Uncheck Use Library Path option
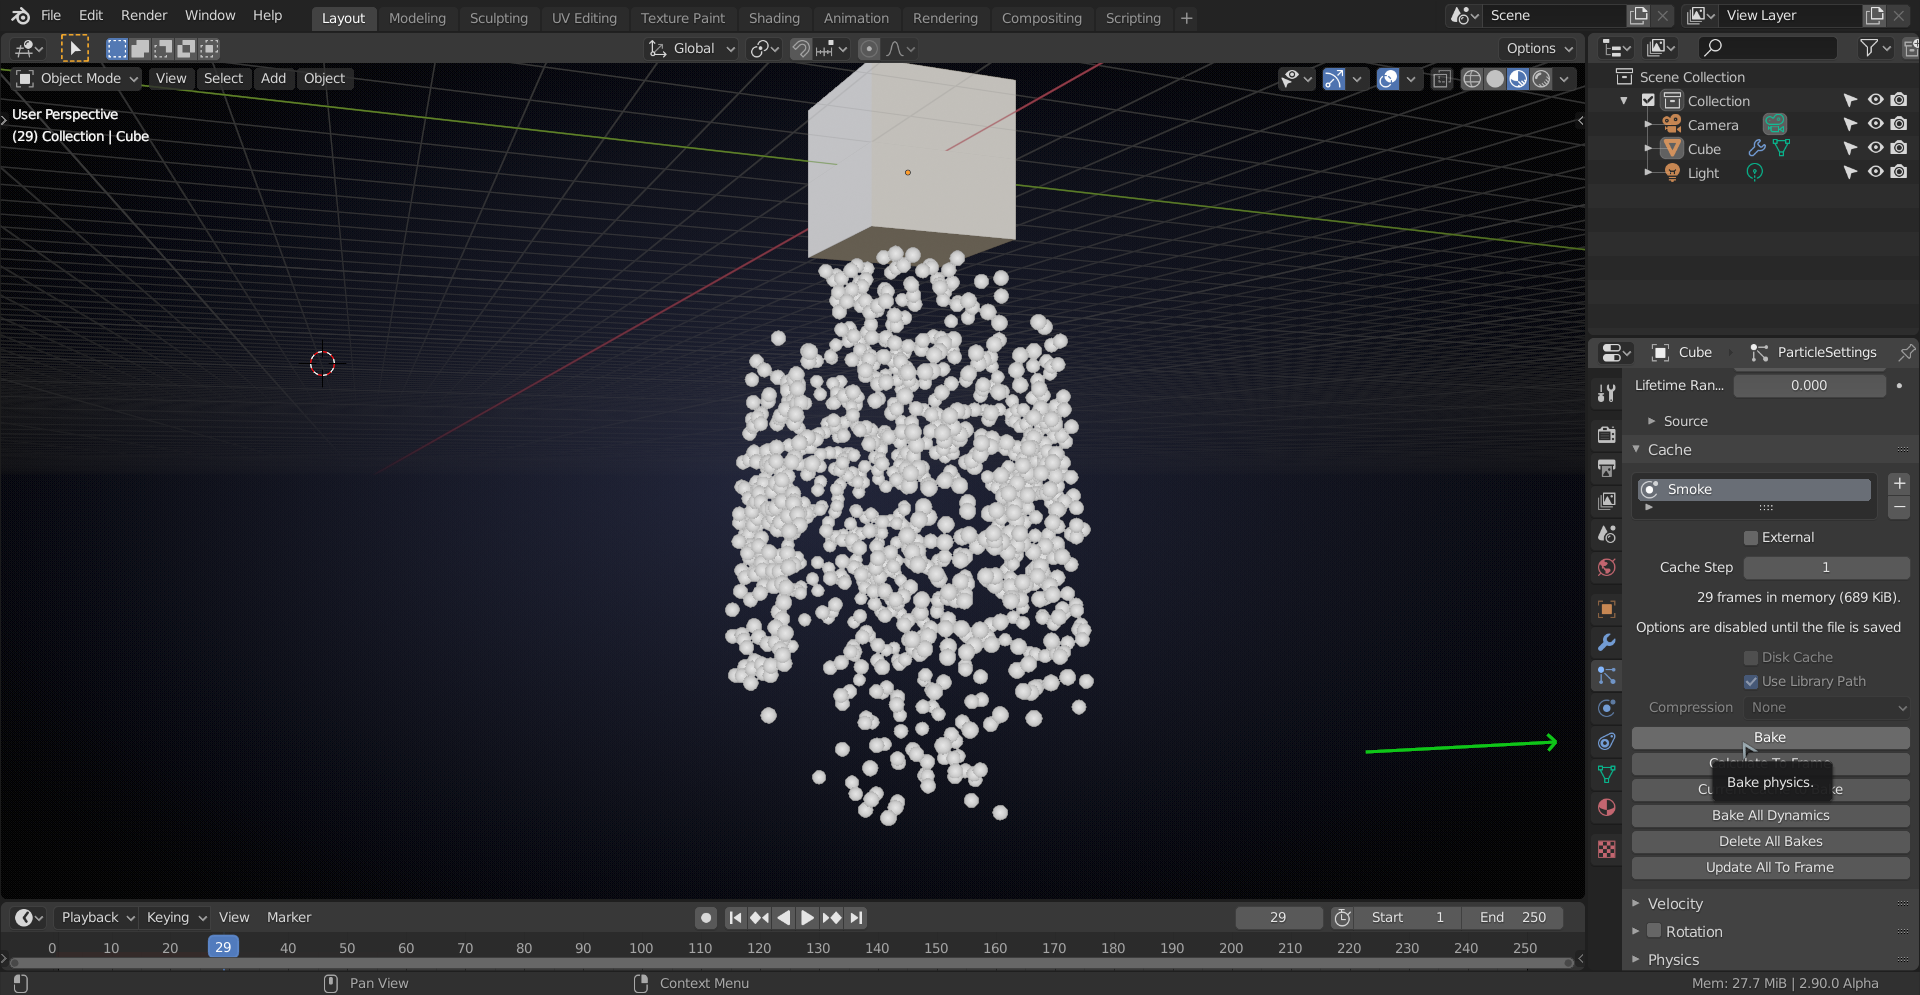 click(1752, 681)
